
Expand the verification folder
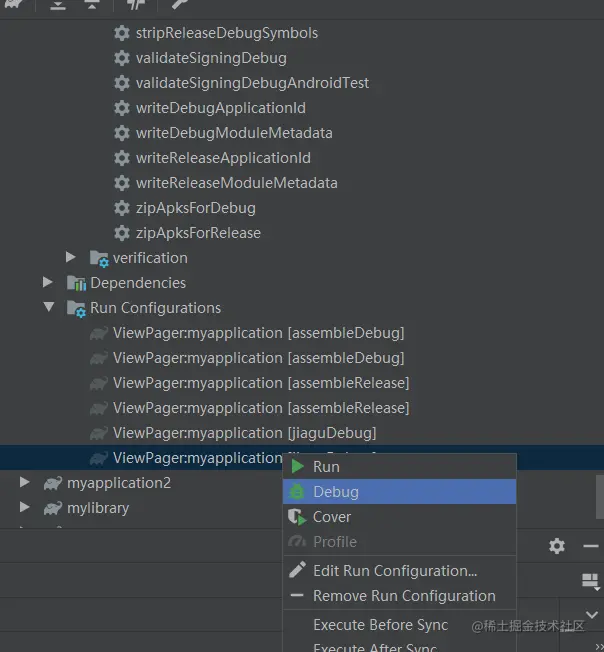pyautogui.click(x=71, y=258)
